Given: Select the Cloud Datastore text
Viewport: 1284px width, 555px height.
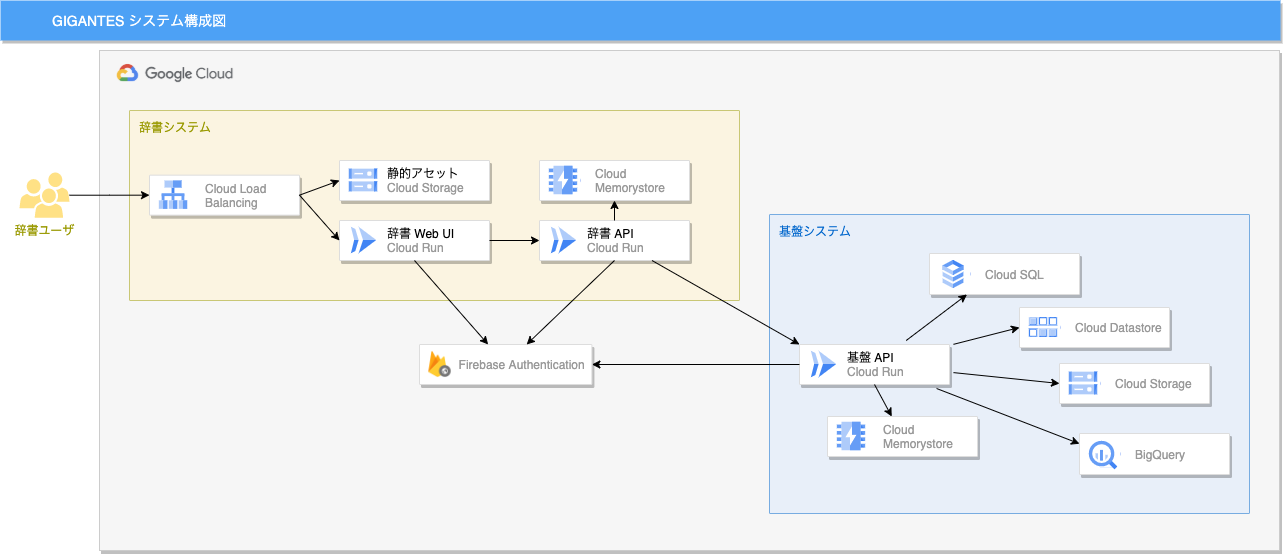Looking at the screenshot, I should (1118, 327).
